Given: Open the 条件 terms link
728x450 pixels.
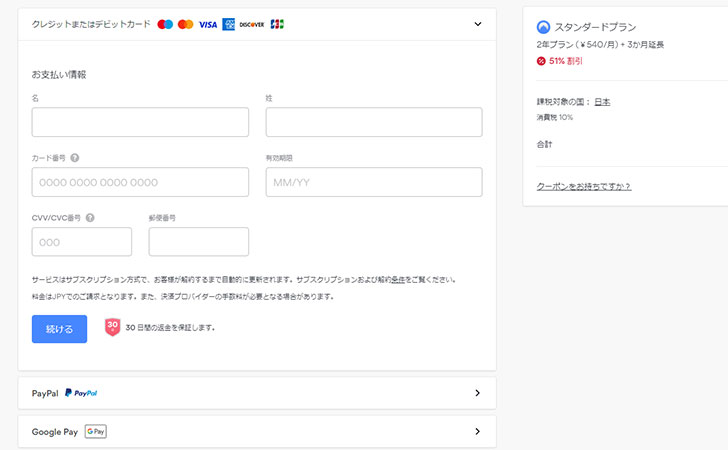Looking at the screenshot, I should (397, 280).
